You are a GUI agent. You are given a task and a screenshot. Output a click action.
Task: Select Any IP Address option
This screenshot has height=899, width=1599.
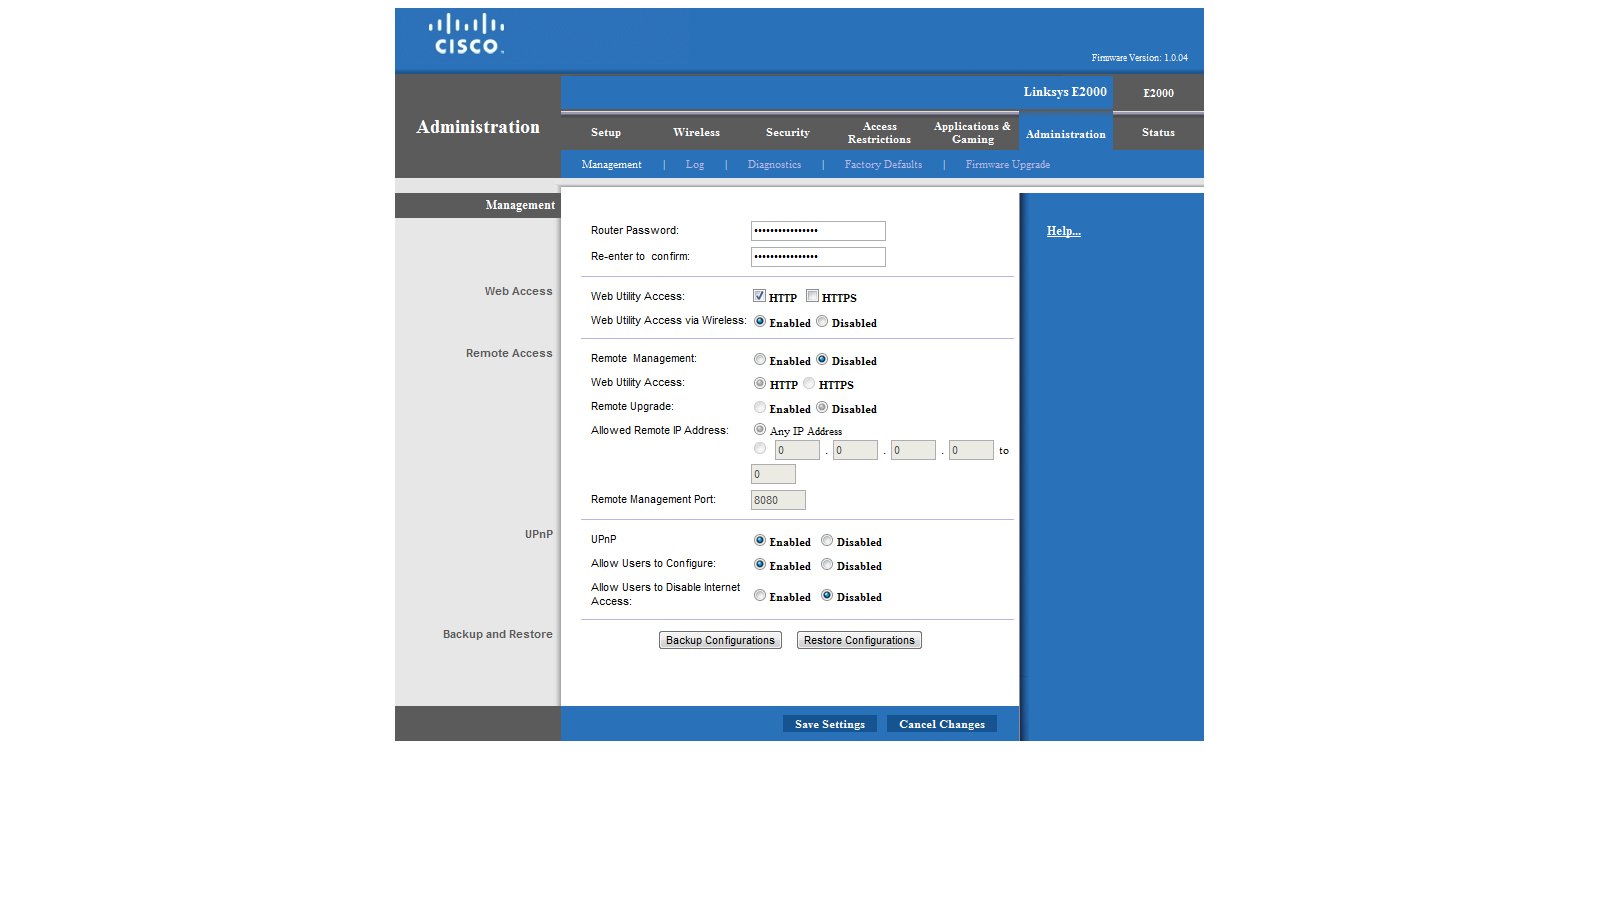coord(760,430)
